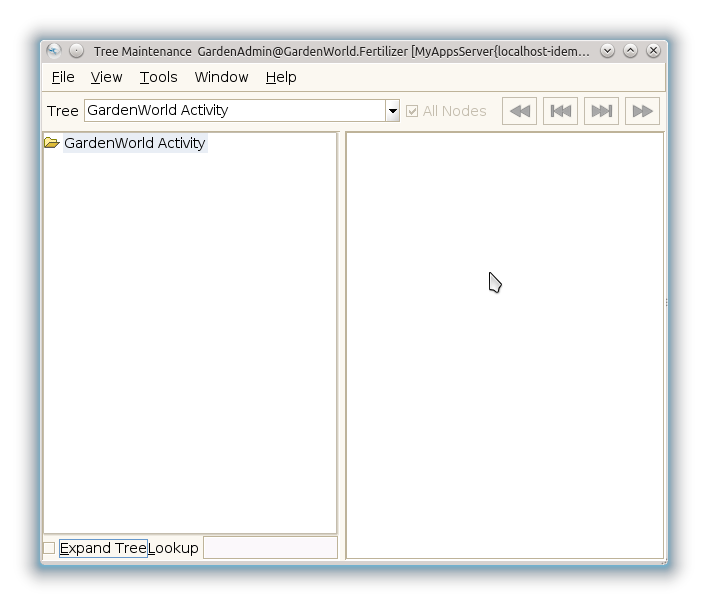Click the skip-to-first arrow button with bar
The image size is (708, 605).
click(x=560, y=111)
